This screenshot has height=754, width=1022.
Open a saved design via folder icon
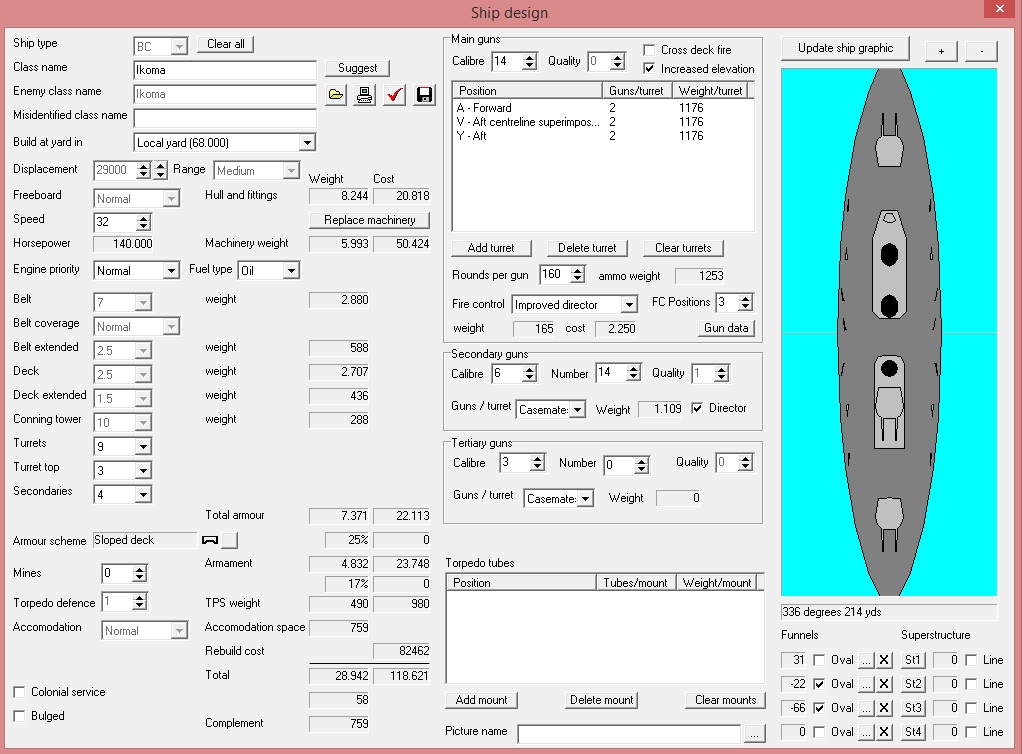(336, 95)
